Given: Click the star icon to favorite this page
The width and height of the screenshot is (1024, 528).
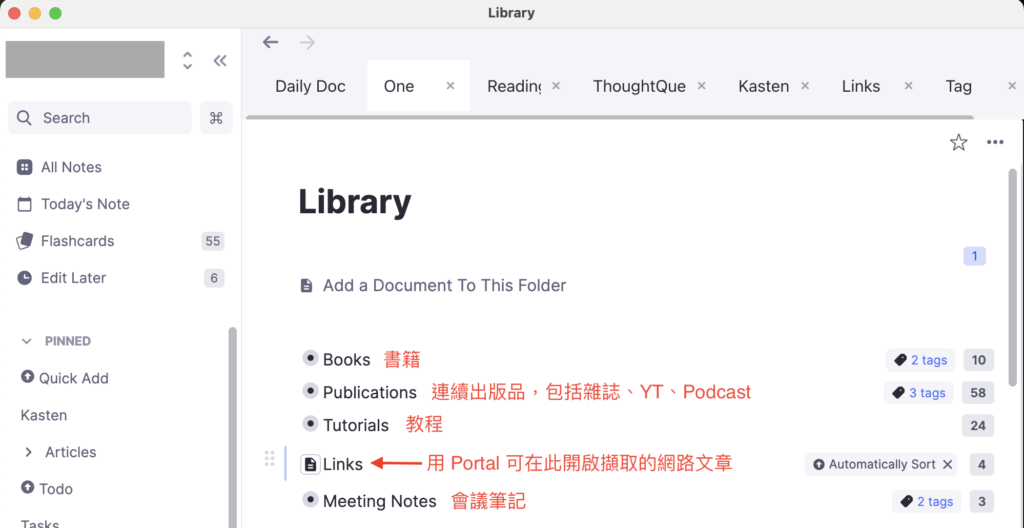Looking at the screenshot, I should (958, 142).
